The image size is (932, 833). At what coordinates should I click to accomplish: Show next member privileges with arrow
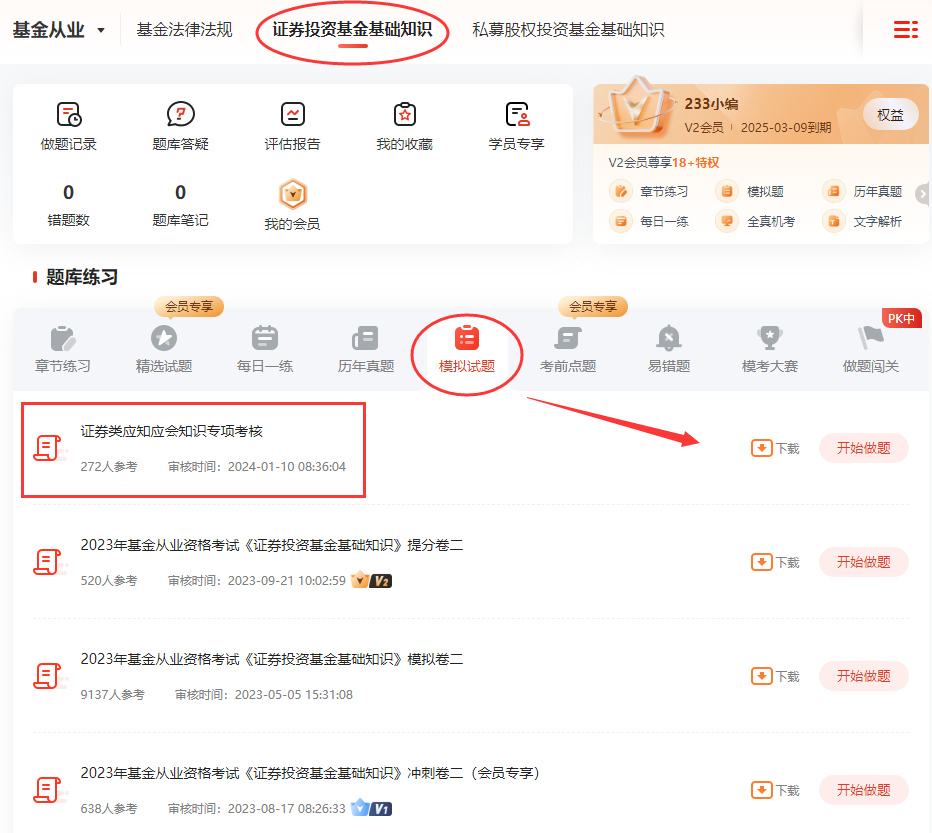coord(922,194)
